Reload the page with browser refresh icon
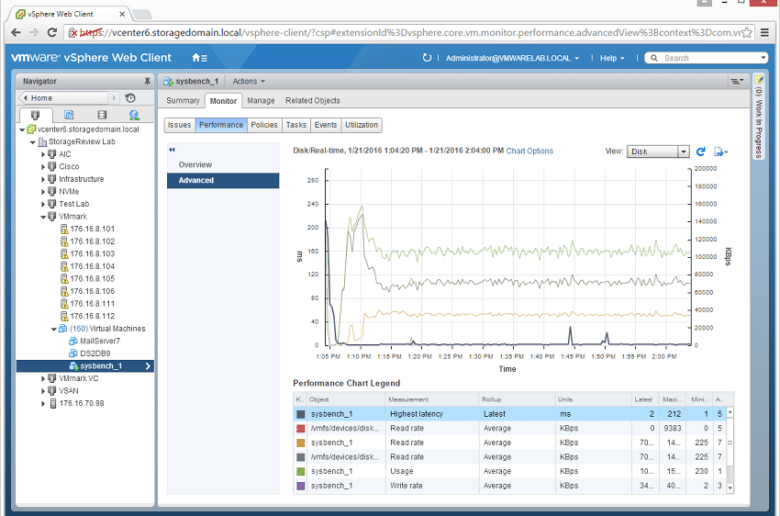 52,32
